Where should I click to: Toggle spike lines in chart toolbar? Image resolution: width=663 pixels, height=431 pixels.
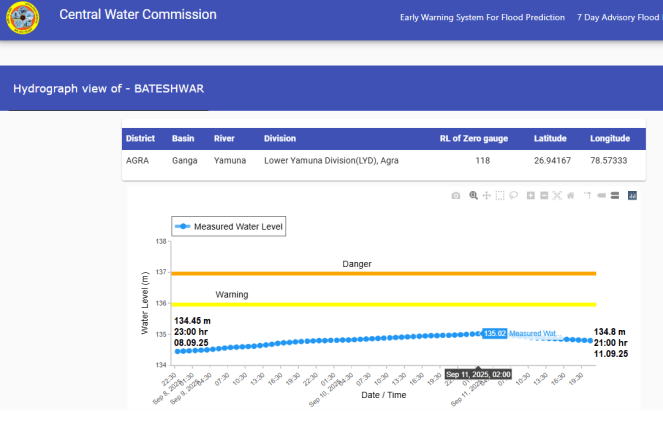(x=588, y=196)
